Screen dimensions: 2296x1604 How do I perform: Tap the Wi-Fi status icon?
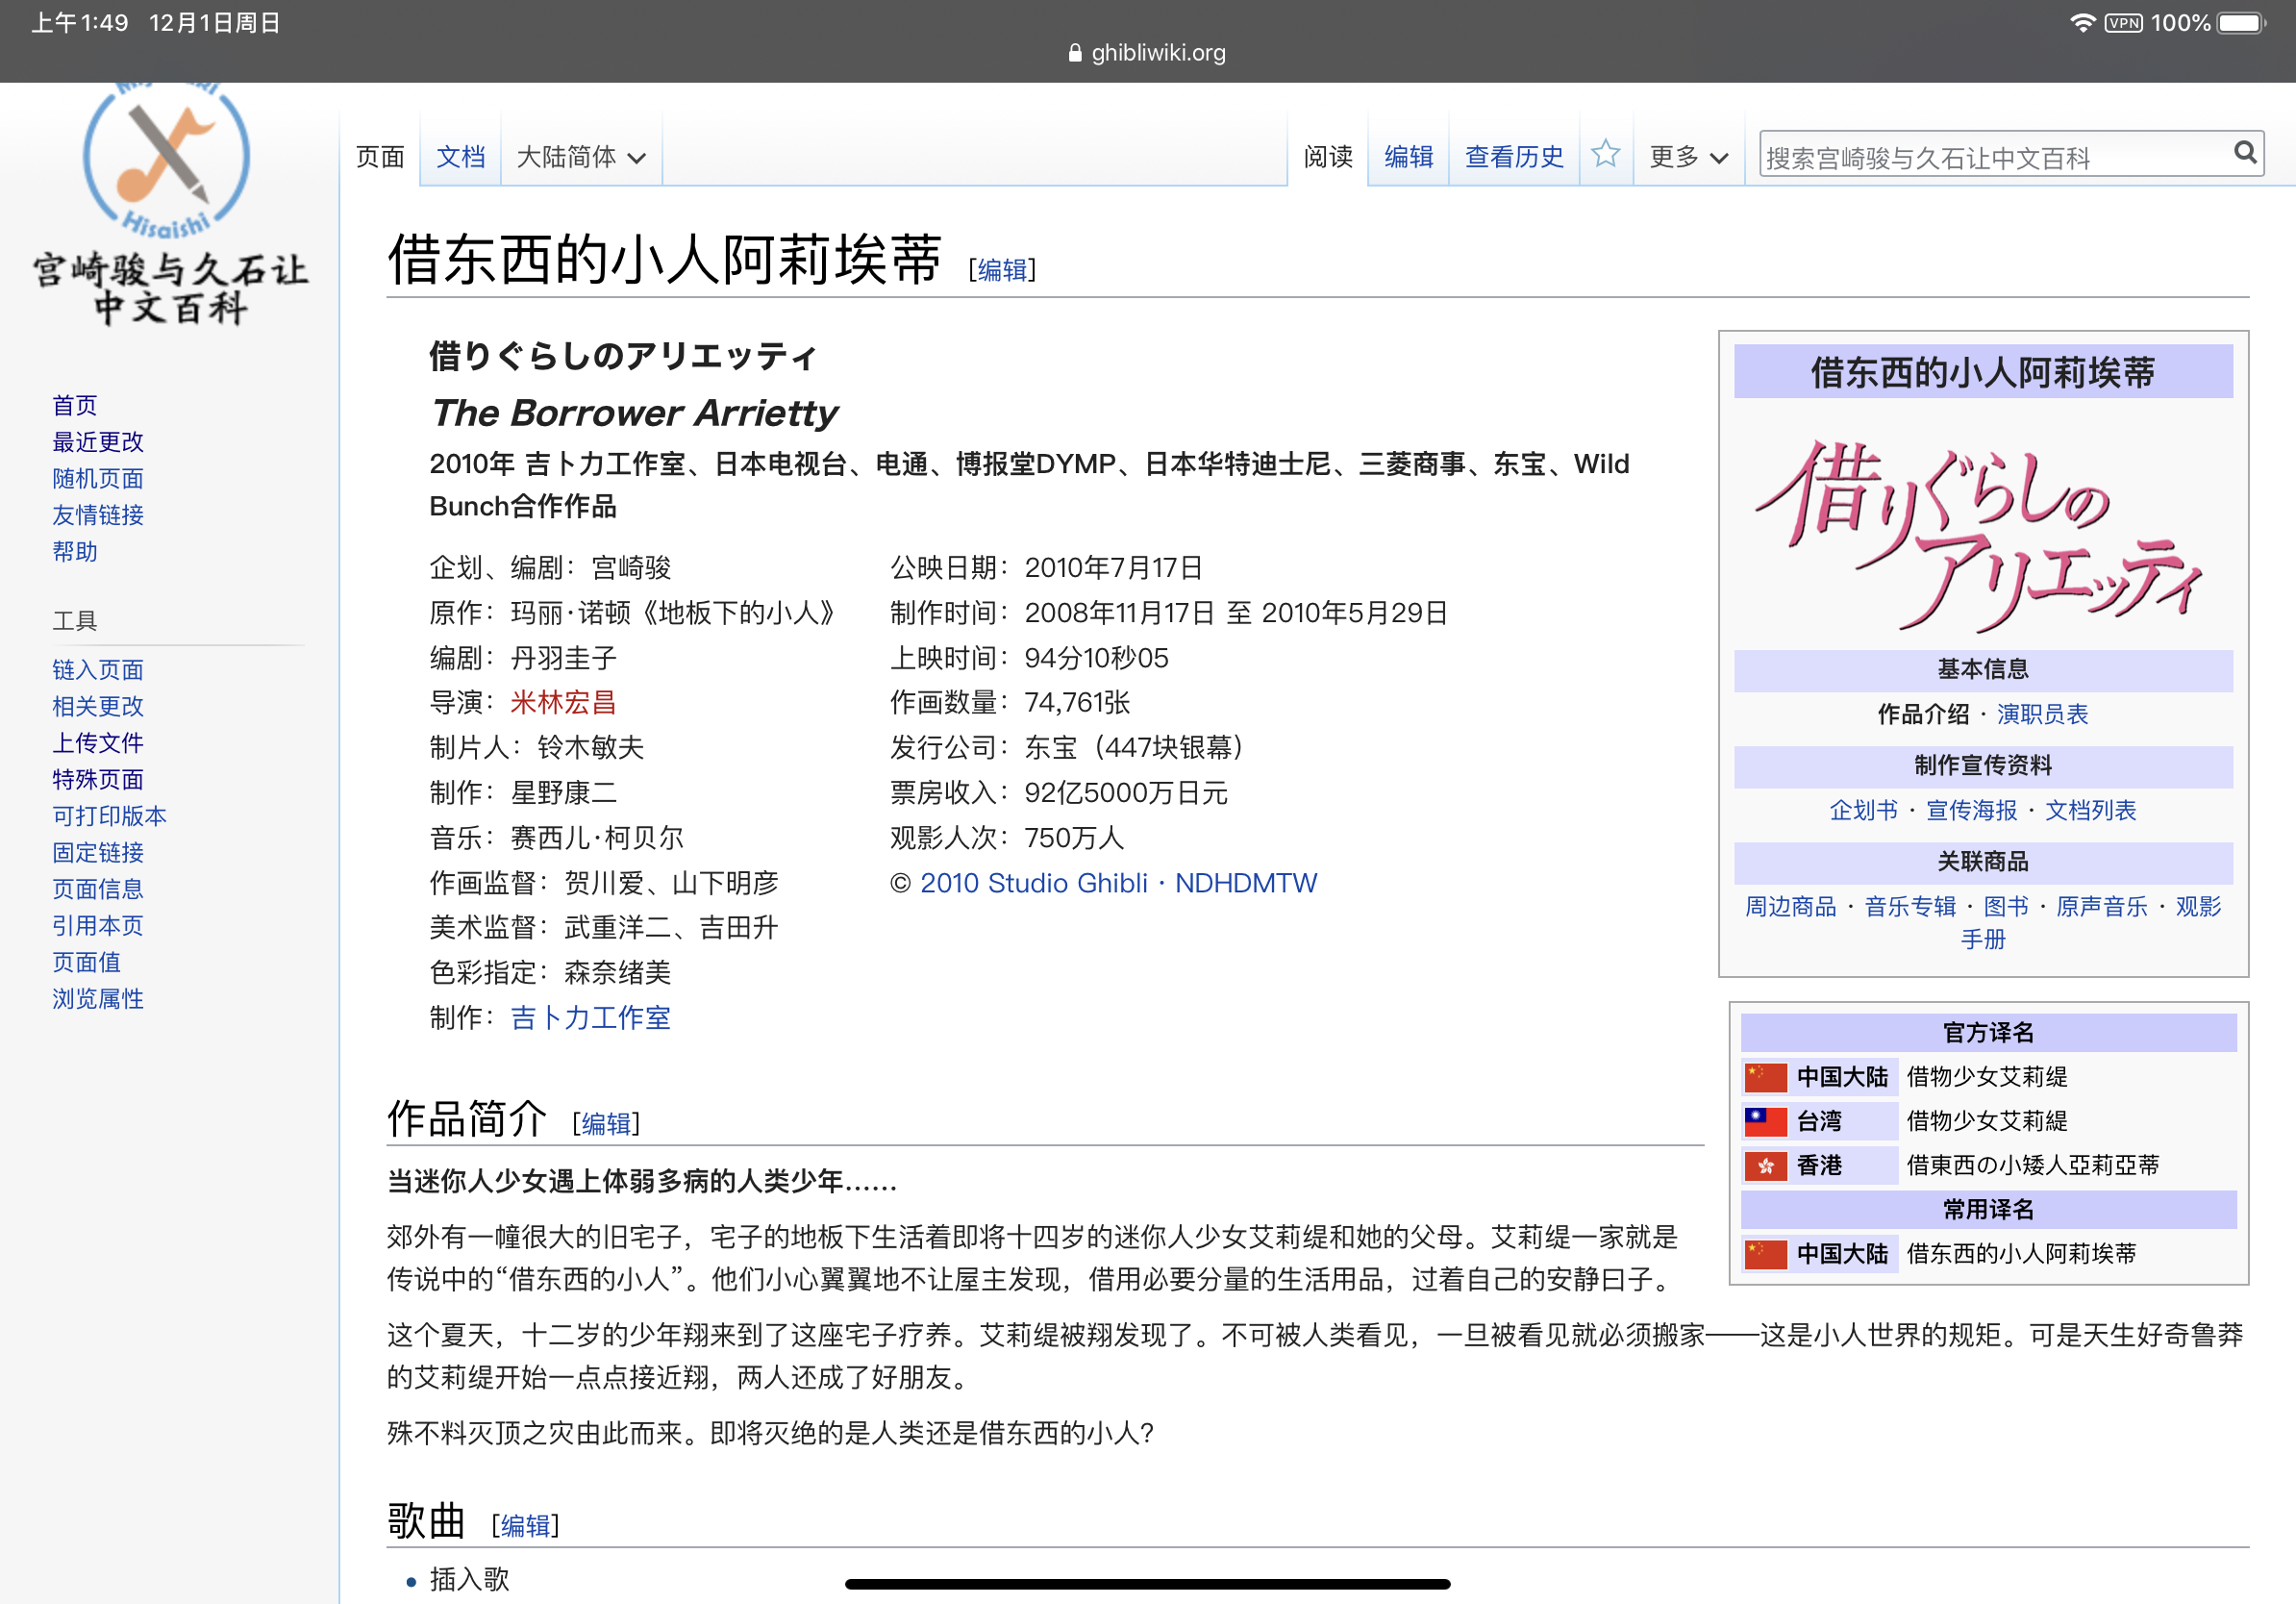[2082, 23]
